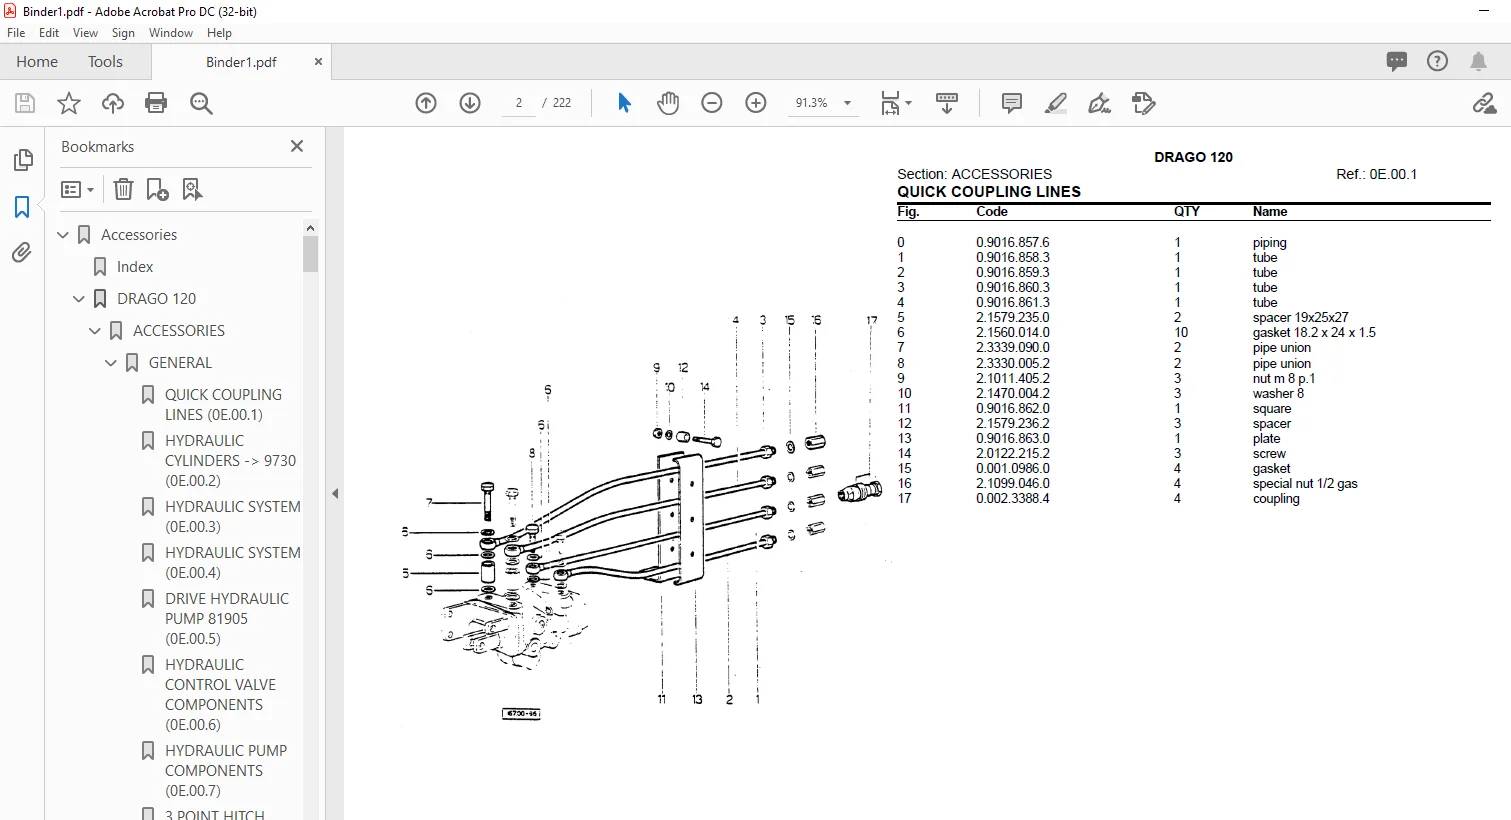The image size is (1511, 820).
Task: View notifications with the bell icon
Action: click(1478, 61)
